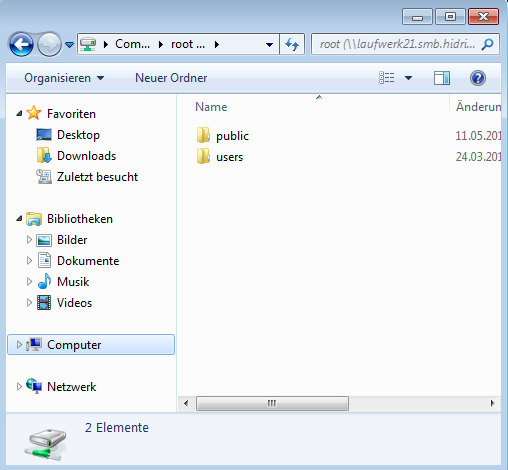Select Desktop in Favoriten

click(x=78, y=135)
